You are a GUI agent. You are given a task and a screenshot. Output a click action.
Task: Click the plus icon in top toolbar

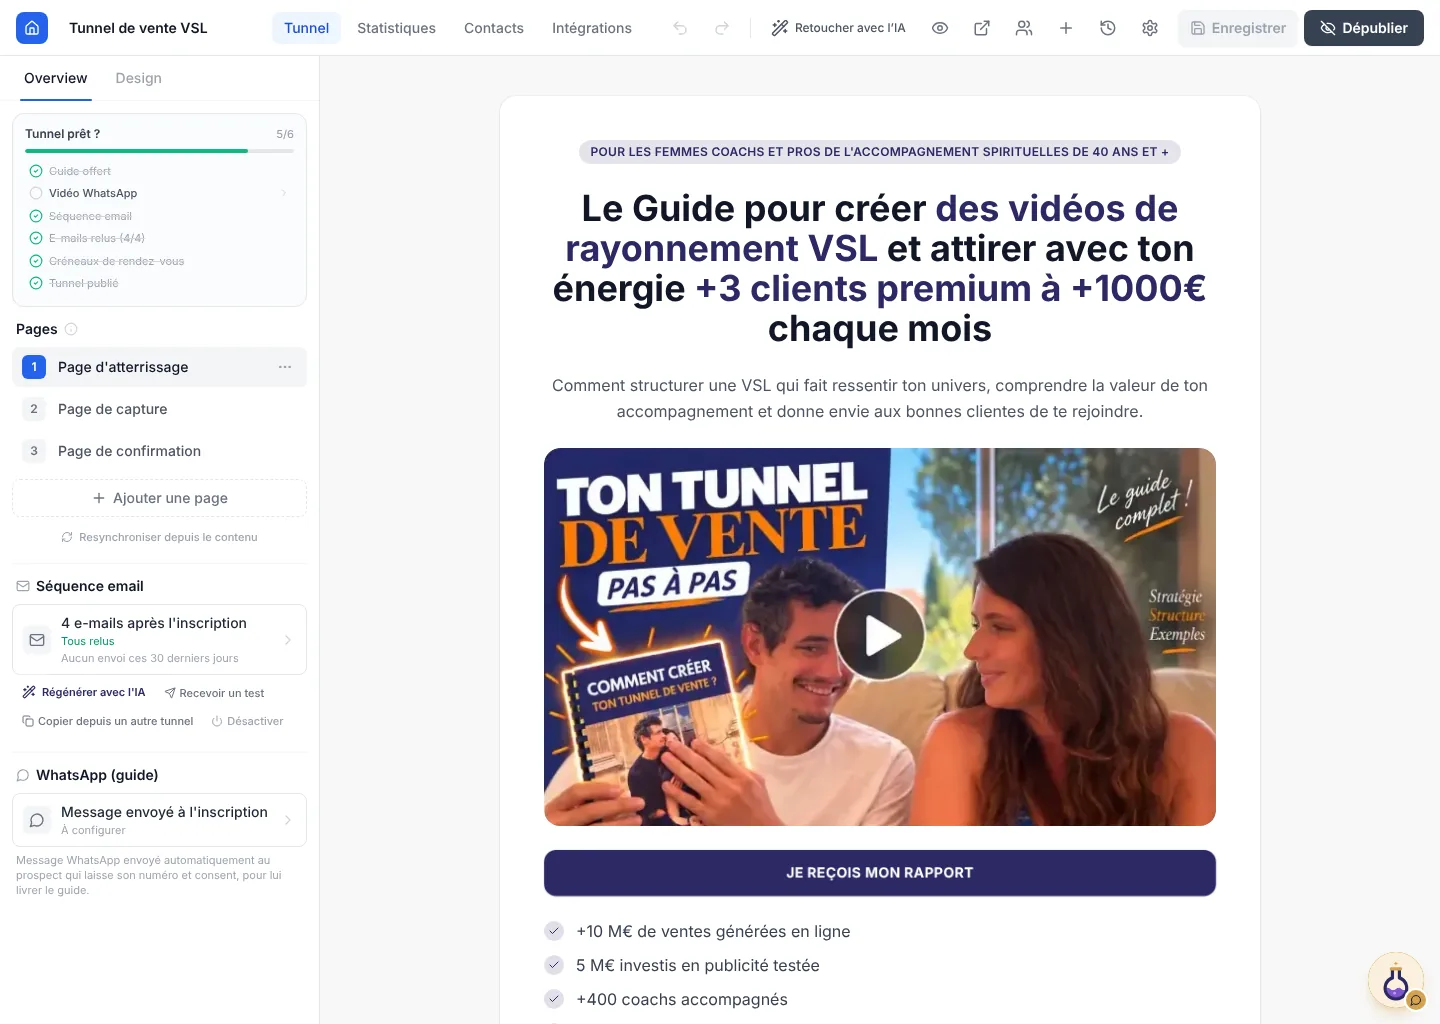pyautogui.click(x=1066, y=28)
